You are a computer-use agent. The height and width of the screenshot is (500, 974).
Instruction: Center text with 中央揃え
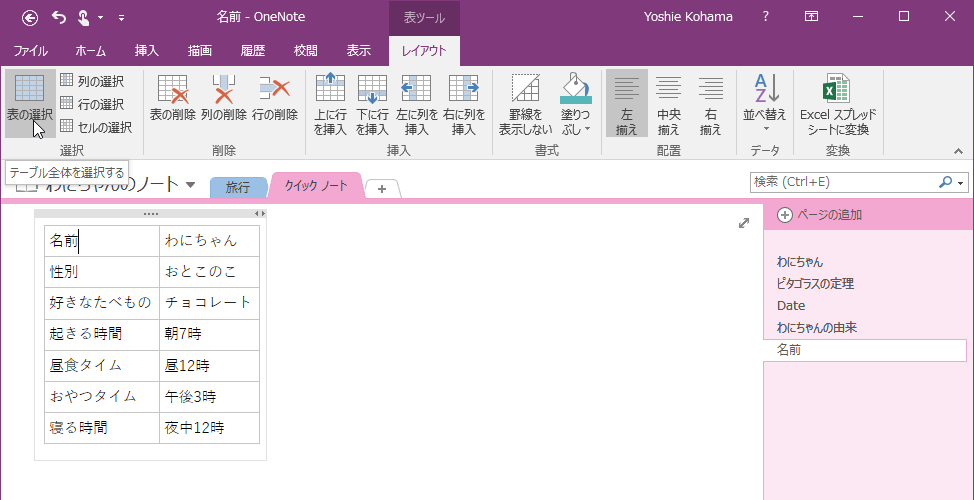tap(668, 103)
